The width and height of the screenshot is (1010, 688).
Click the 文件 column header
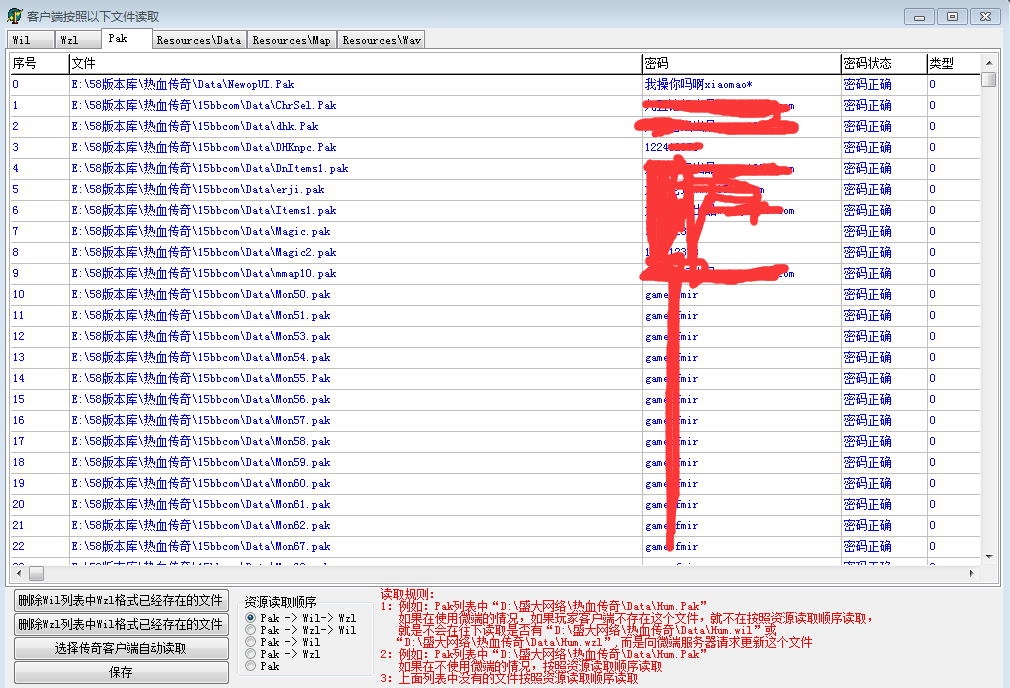tap(356, 63)
